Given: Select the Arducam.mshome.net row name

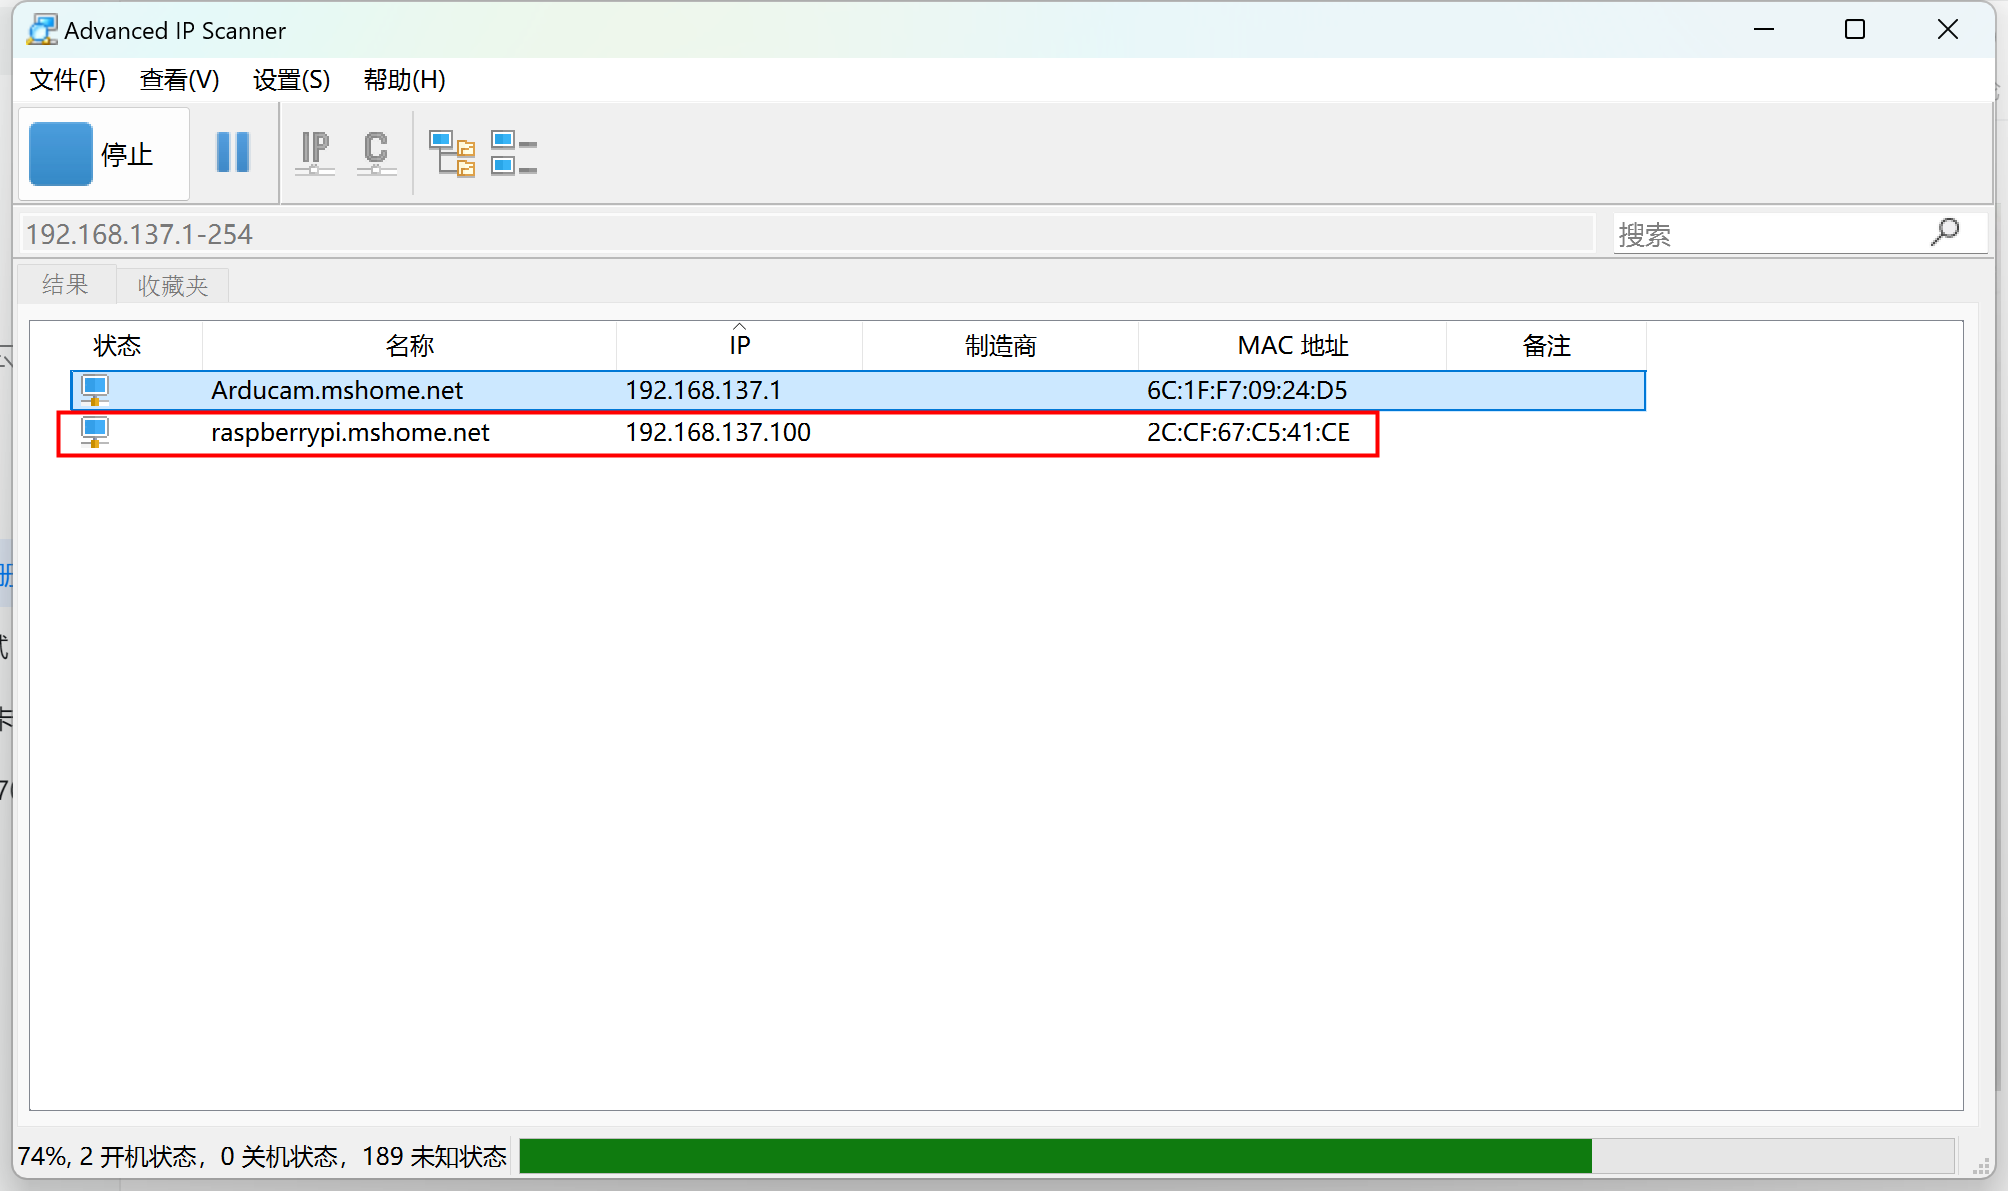Looking at the screenshot, I should point(337,390).
